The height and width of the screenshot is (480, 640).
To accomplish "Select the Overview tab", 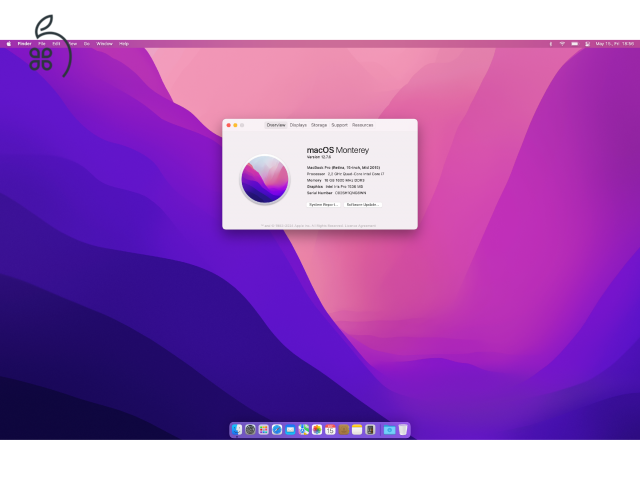I will [276, 125].
